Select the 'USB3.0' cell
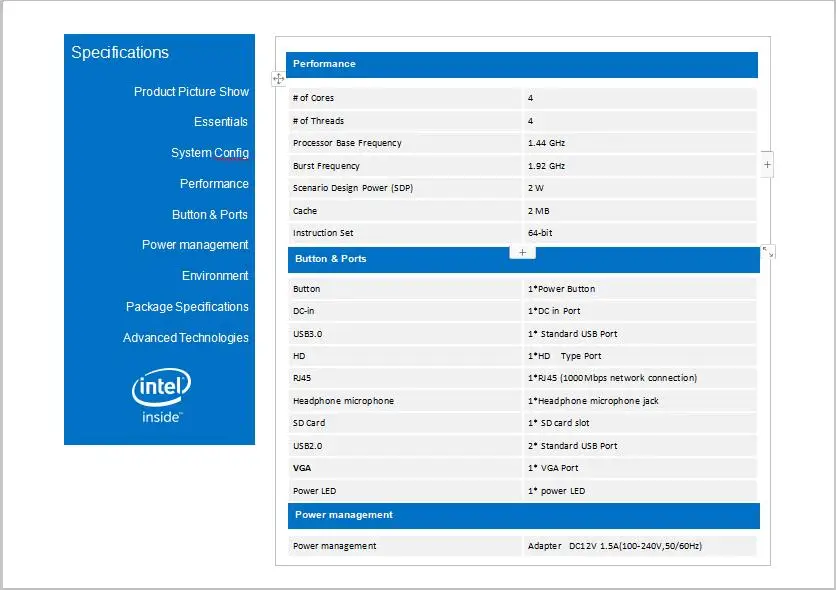Screen dimensions: 836x590 [405, 334]
